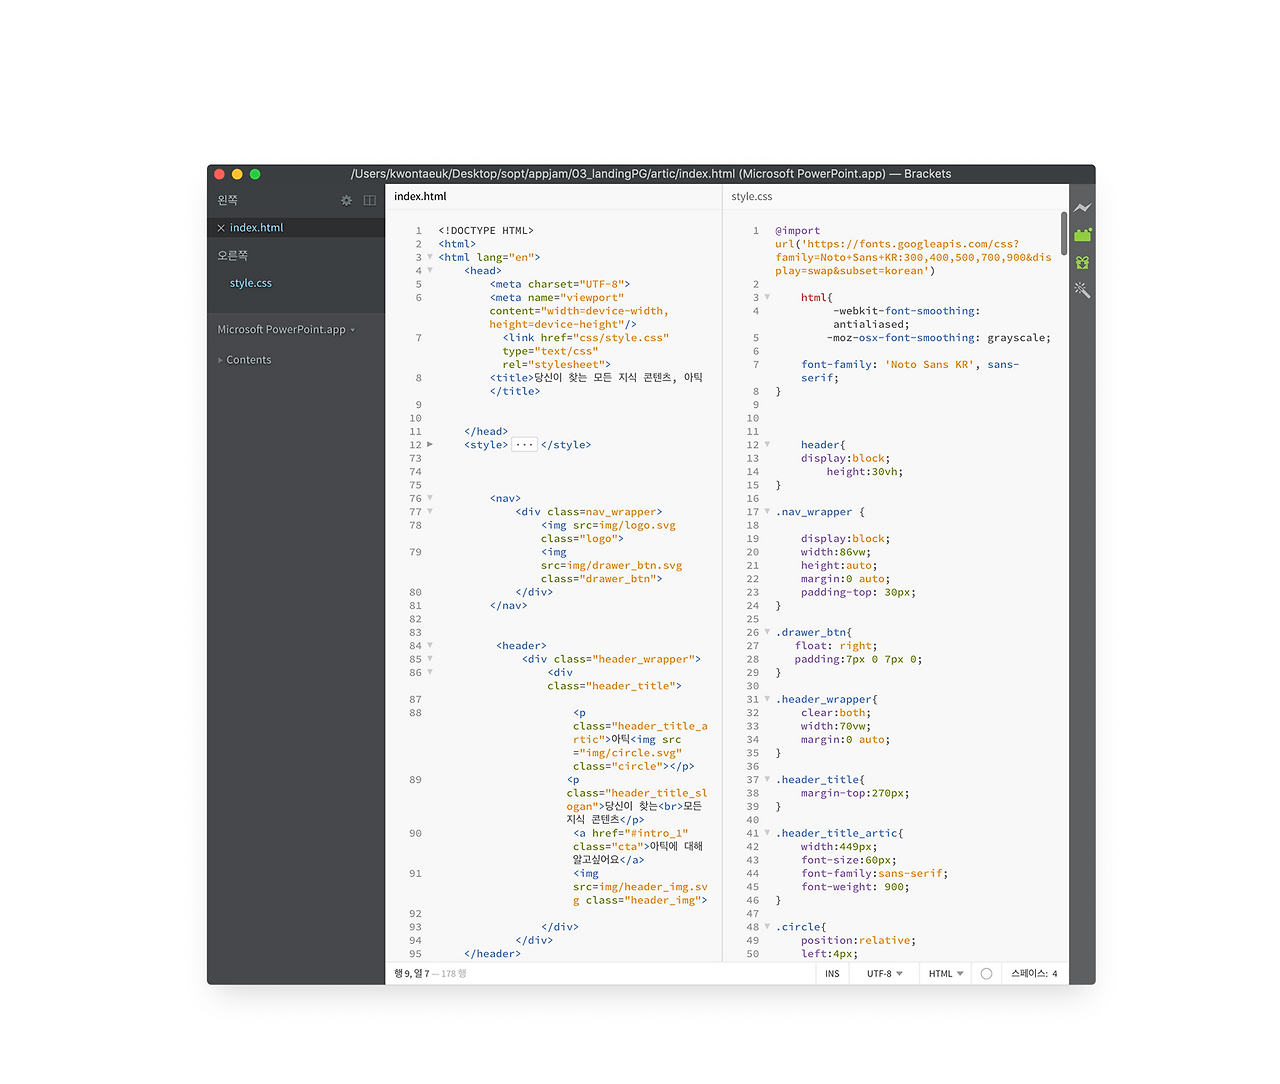Click the 오른쪽 working set heading
Viewport: 1280px width, 1084px height.
233,256
